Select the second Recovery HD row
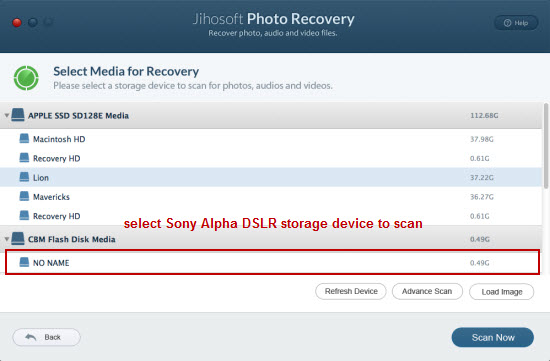Screen dimensions: 550x361 tap(271, 216)
